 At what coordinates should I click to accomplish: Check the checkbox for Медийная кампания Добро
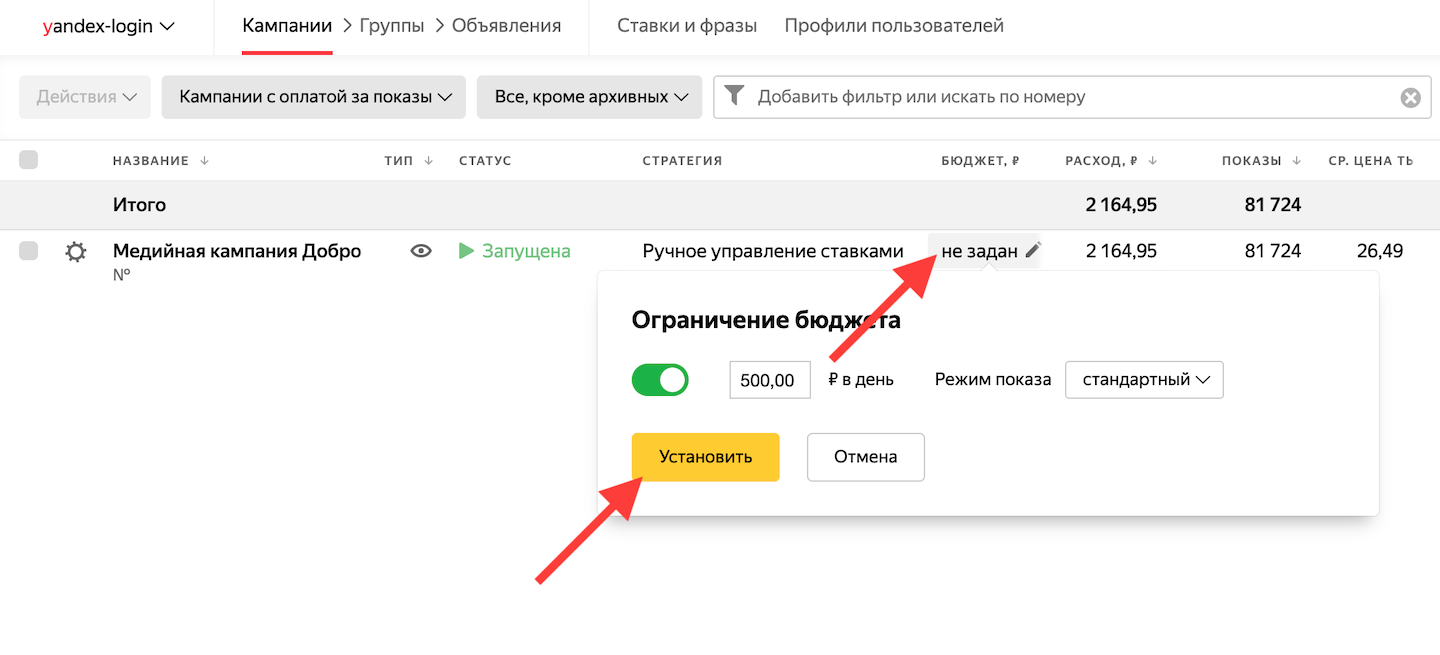(x=29, y=251)
